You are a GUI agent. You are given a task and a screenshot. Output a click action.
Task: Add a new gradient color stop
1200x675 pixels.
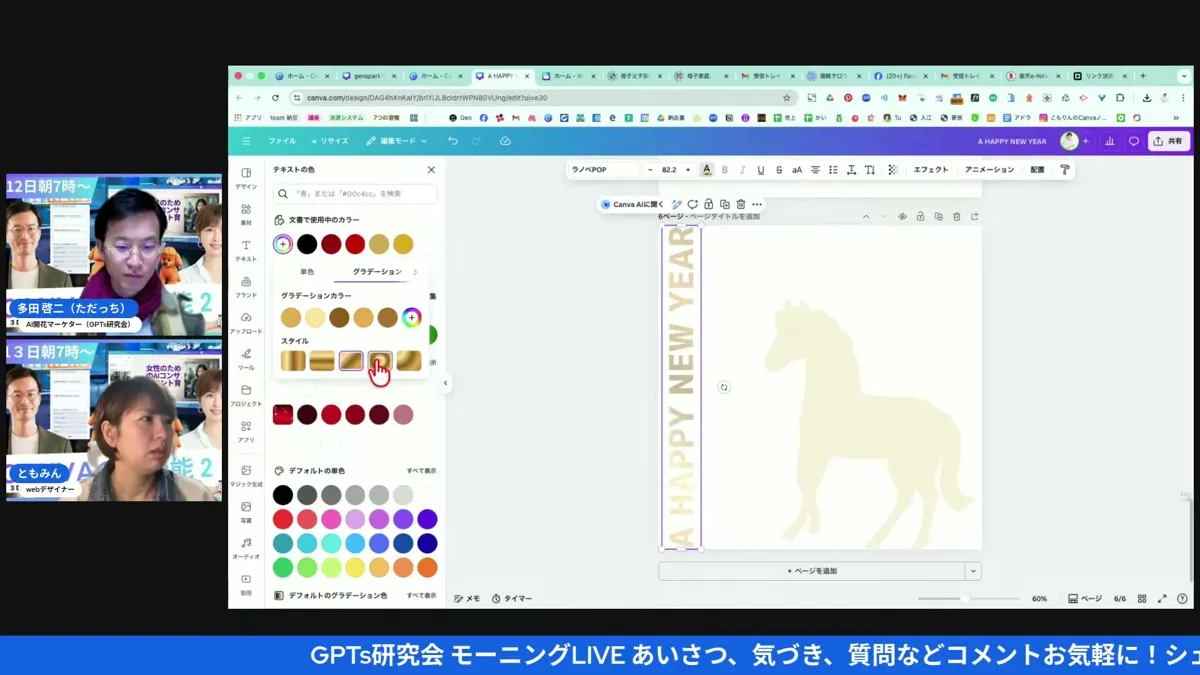point(411,318)
